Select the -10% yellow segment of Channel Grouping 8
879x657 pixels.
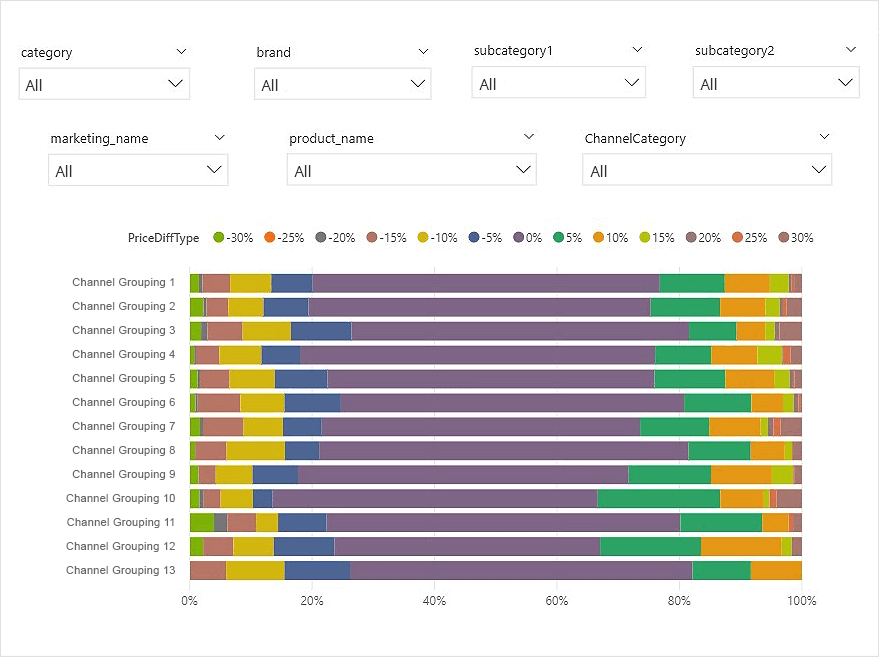click(256, 451)
